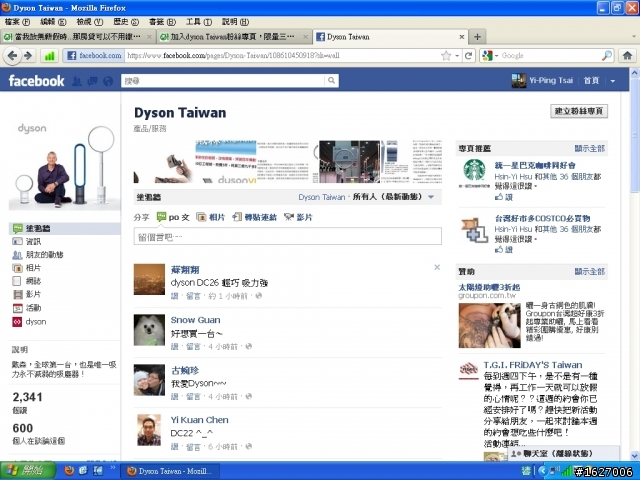Click in the Facebook search field
The height and width of the screenshot is (480, 640).
223,81
